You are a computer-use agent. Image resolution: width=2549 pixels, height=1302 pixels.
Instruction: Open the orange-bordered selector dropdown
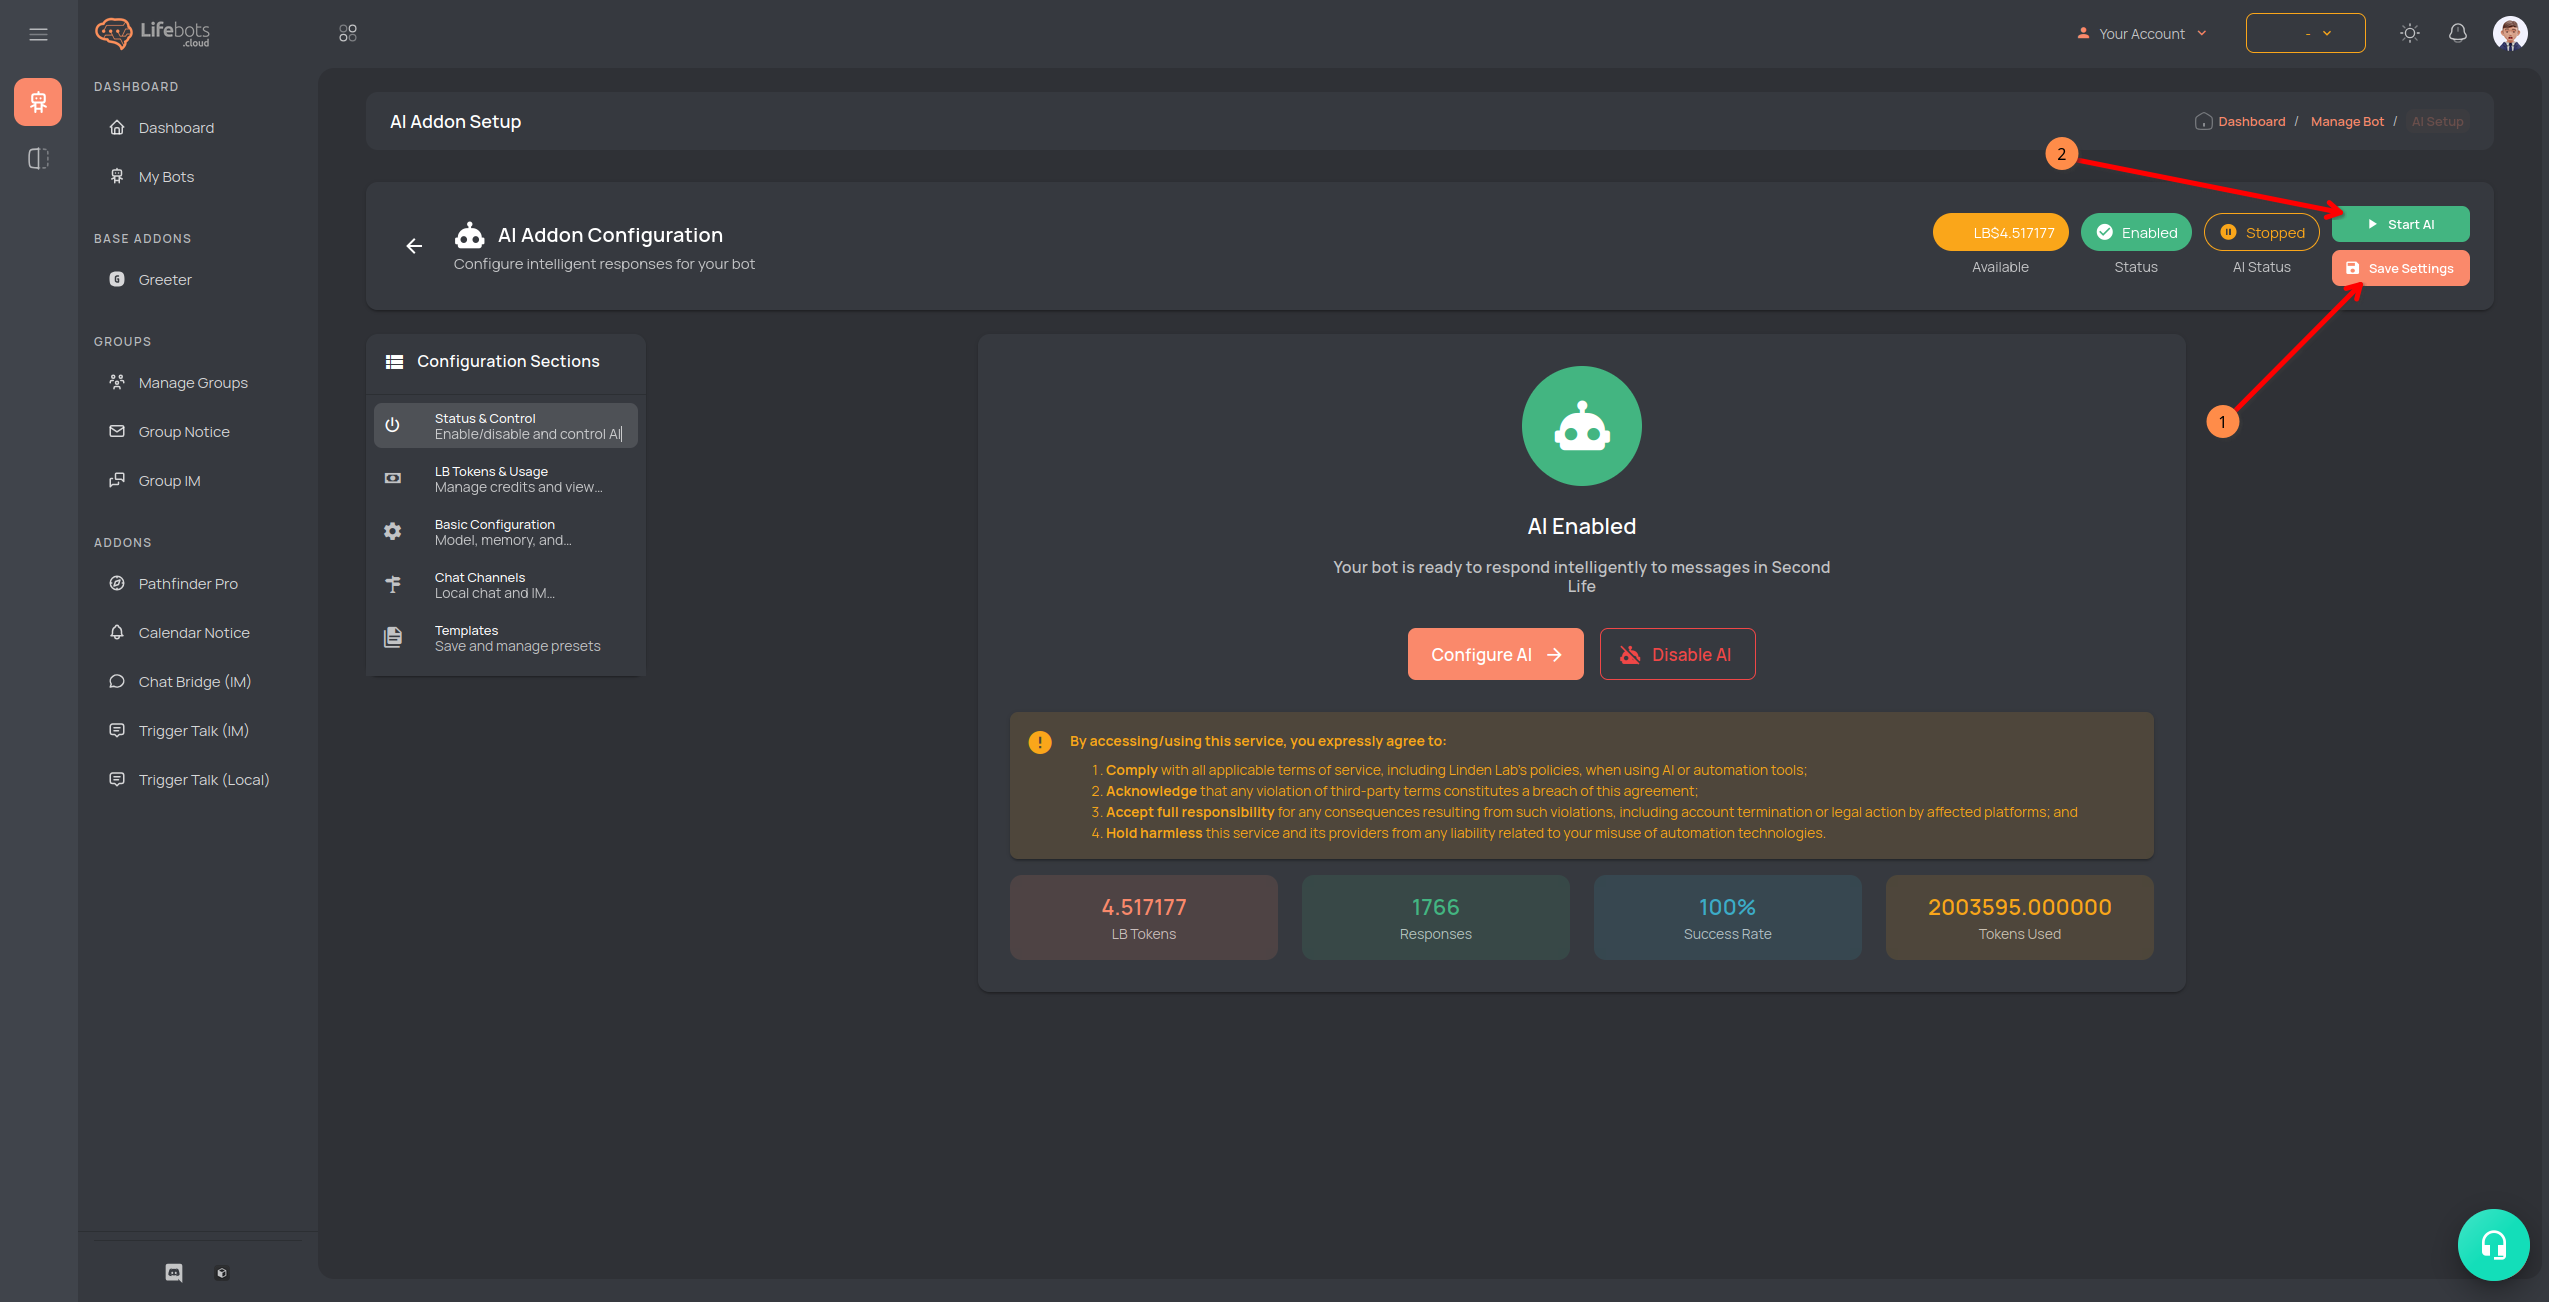pyautogui.click(x=2305, y=33)
